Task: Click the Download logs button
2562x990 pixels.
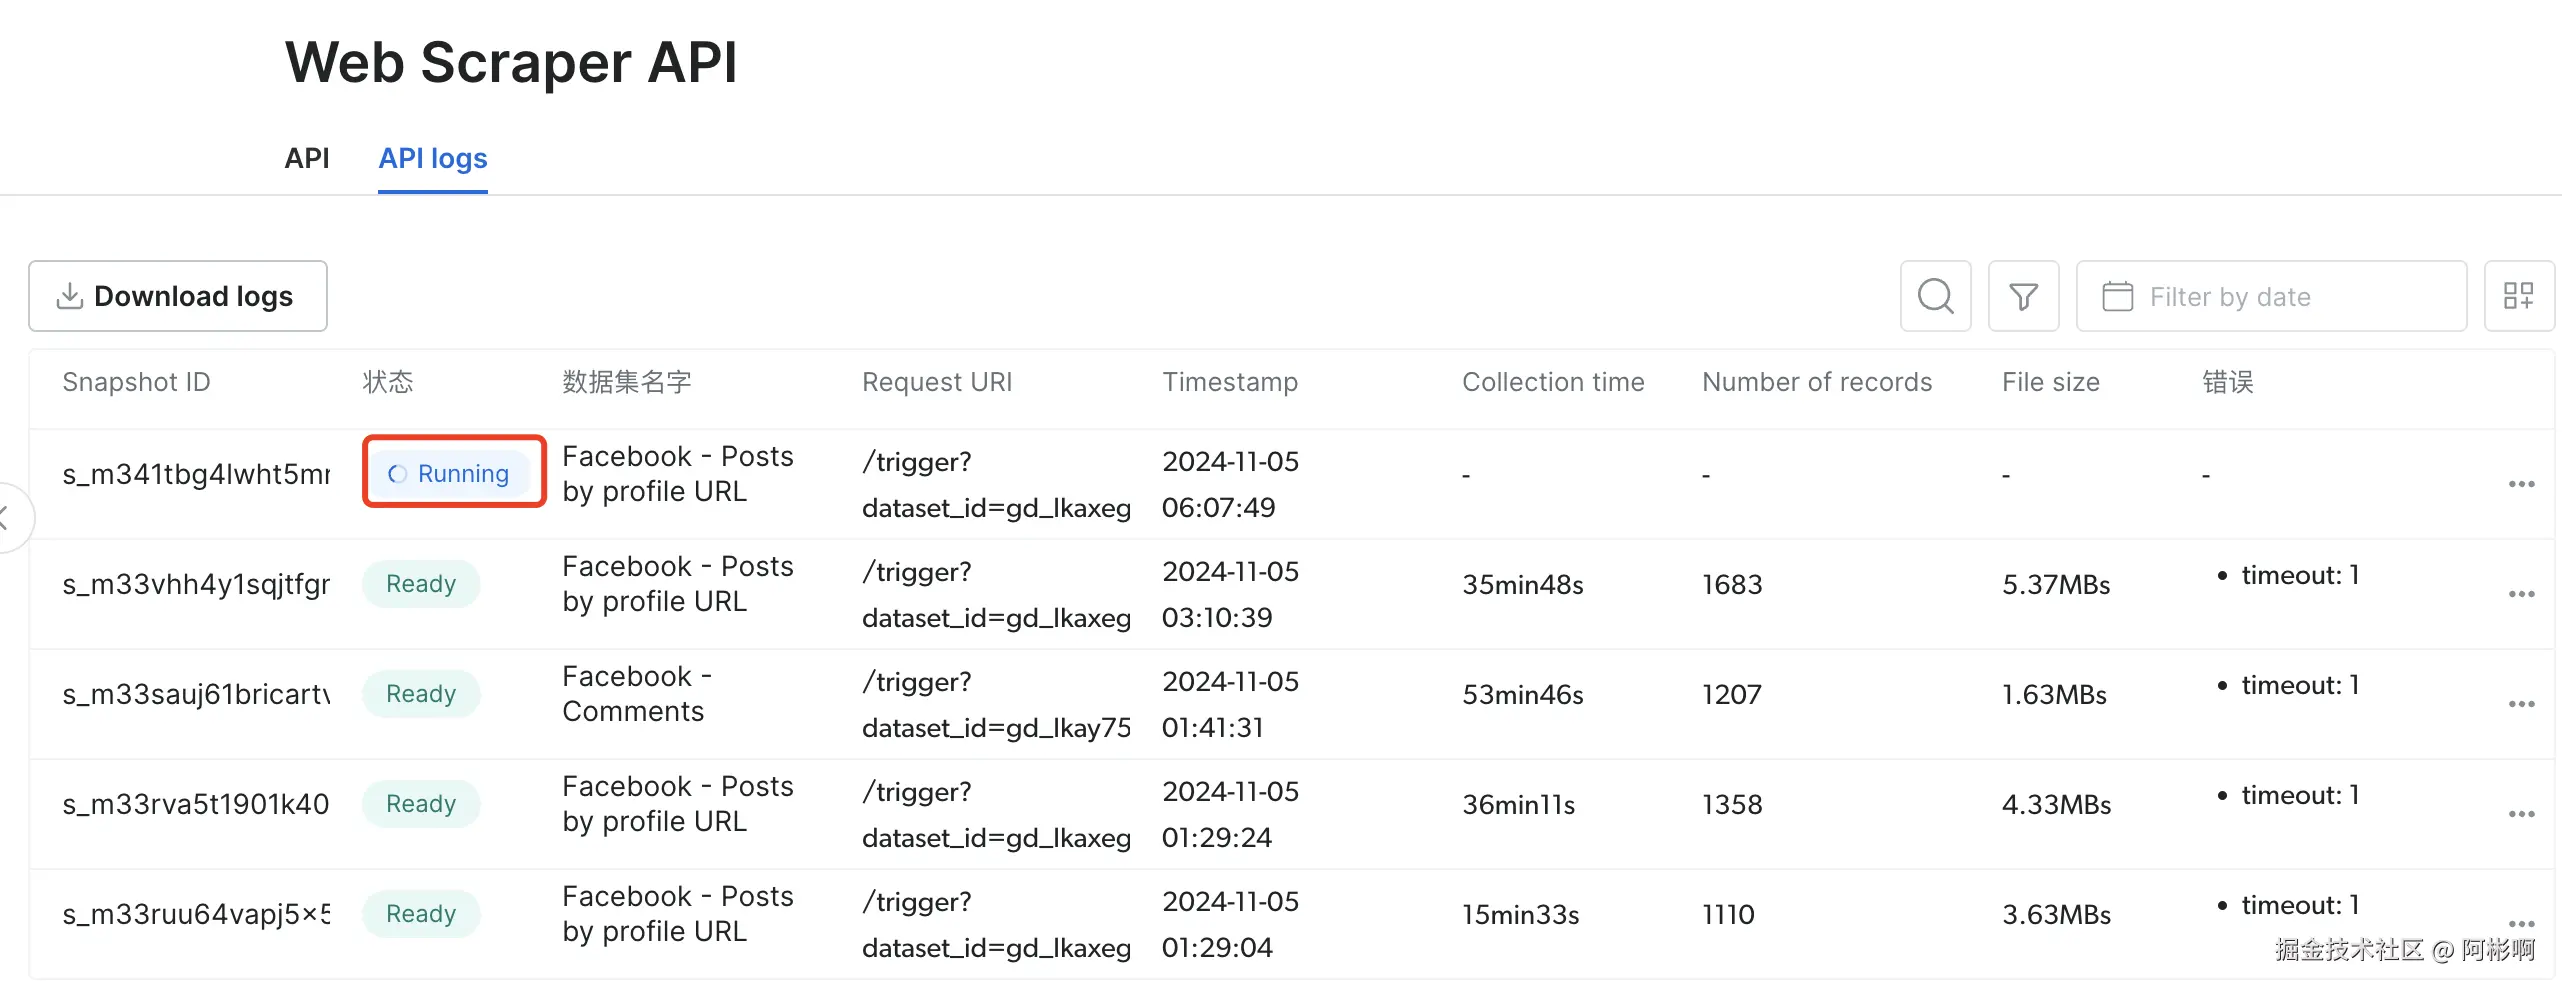Action: click(x=178, y=296)
